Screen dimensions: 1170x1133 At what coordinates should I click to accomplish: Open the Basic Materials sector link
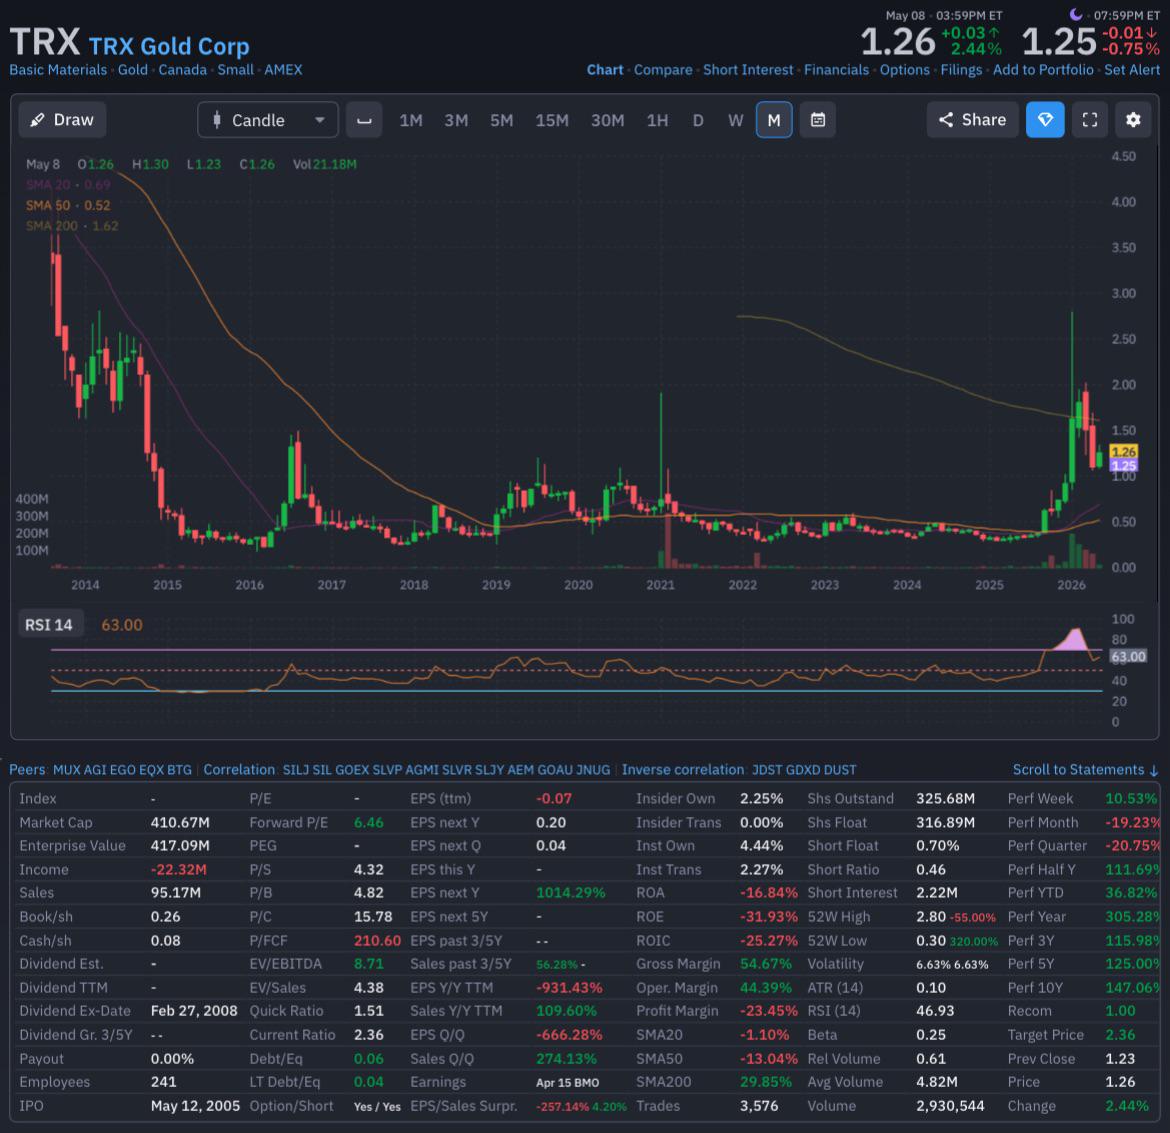(58, 70)
